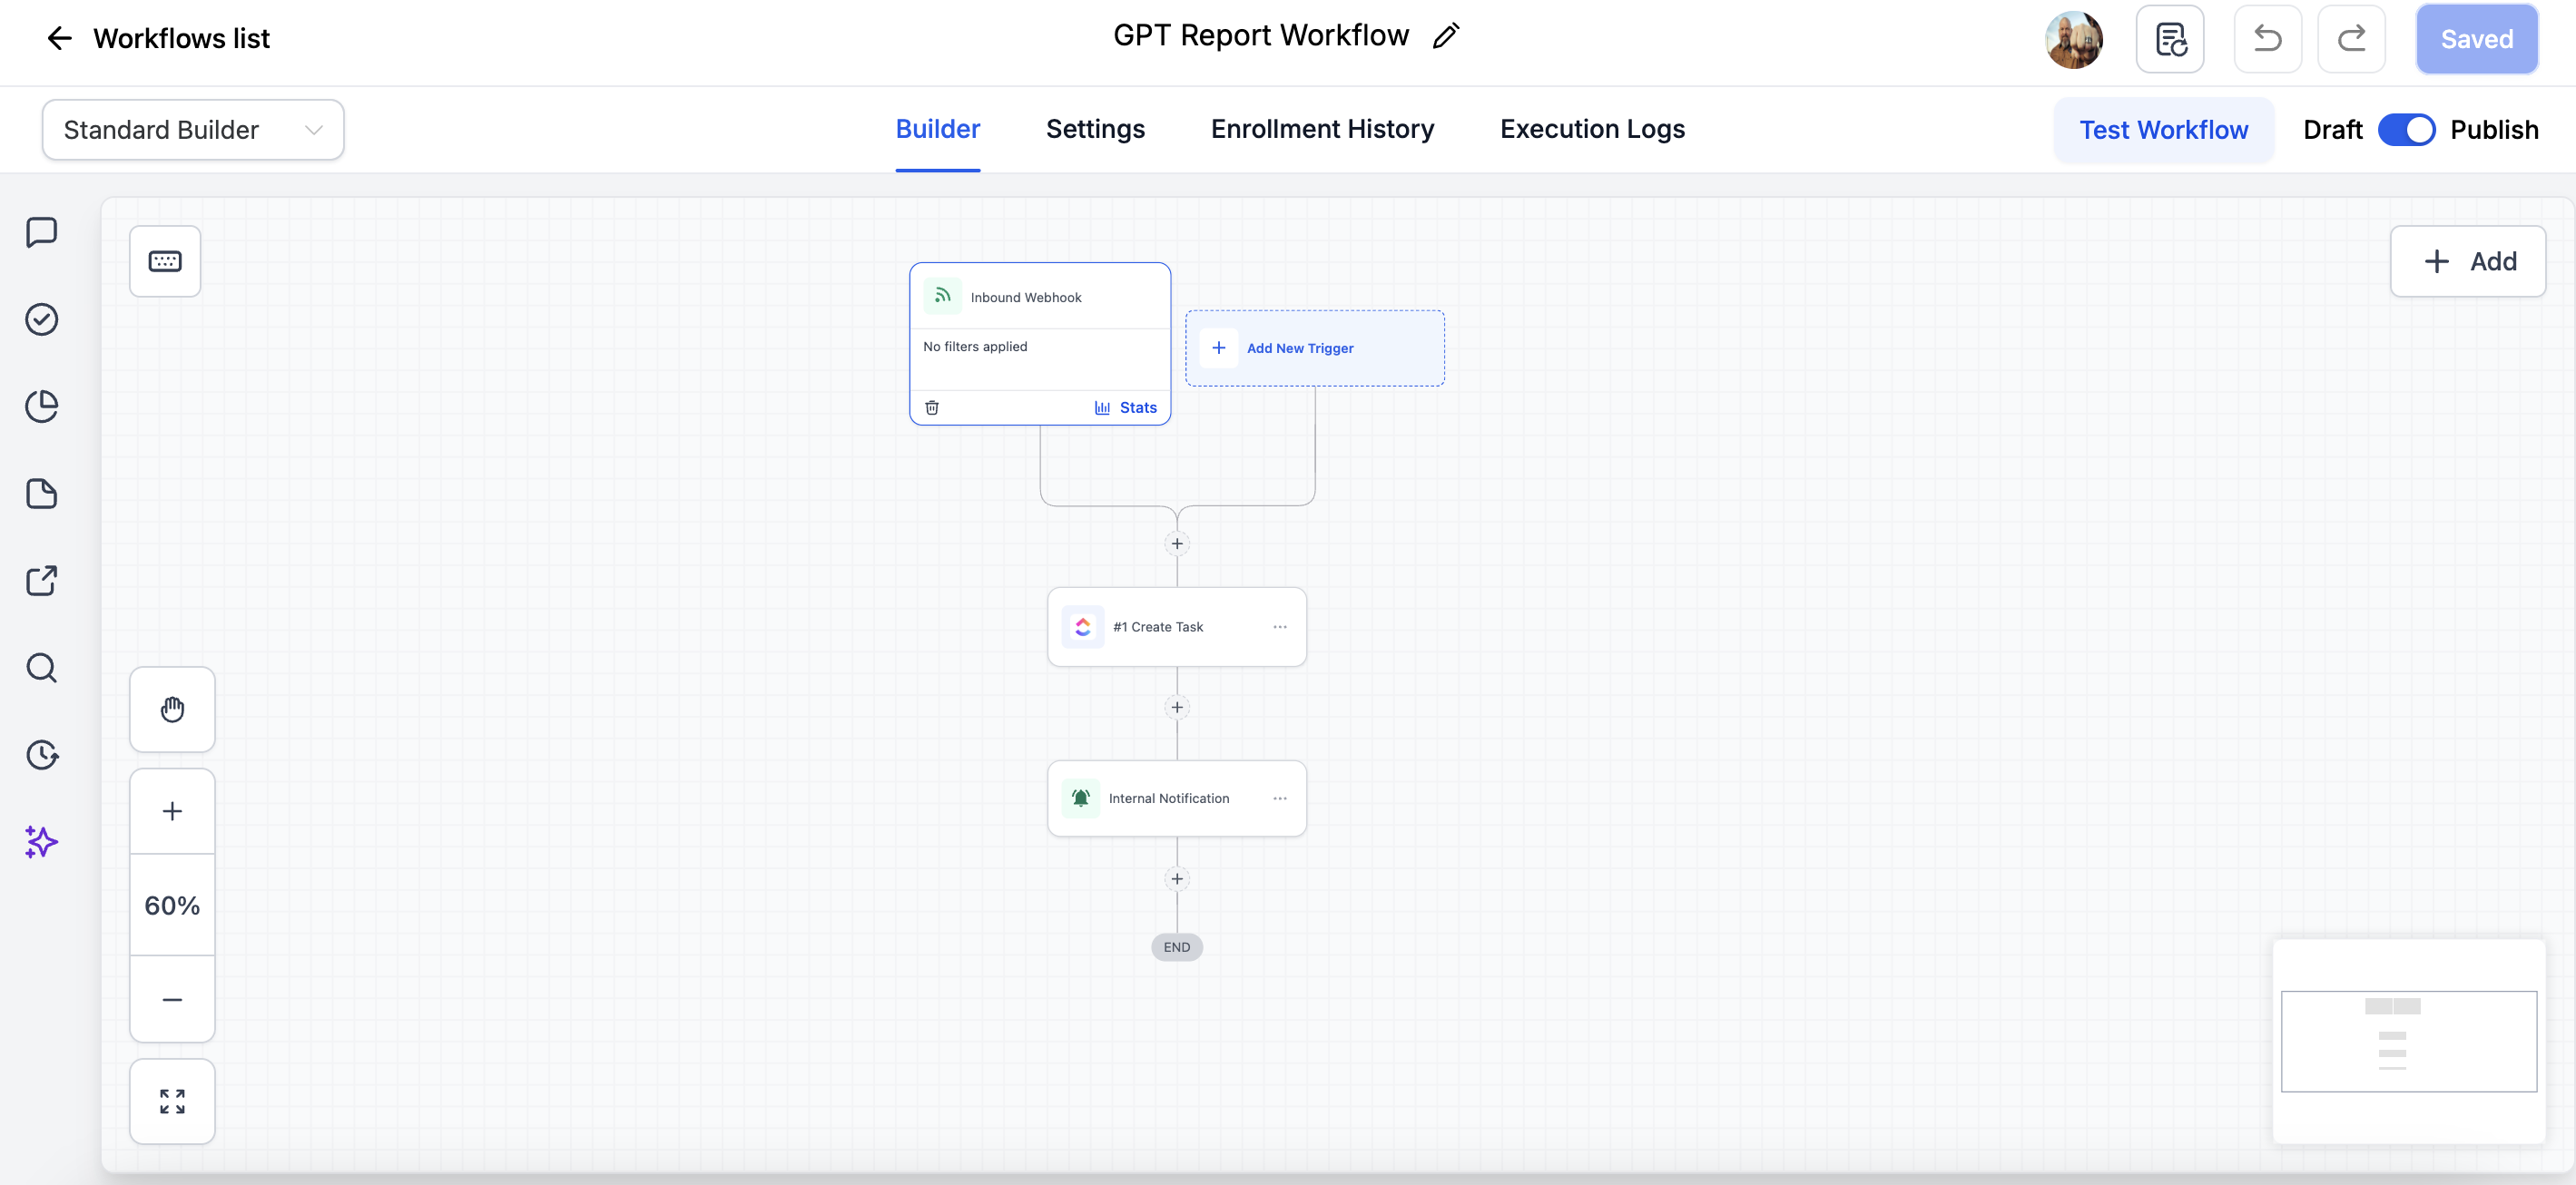Select the #1 Create Task action
The height and width of the screenshot is (1185, 2576).
click(x=1177, y=627)
